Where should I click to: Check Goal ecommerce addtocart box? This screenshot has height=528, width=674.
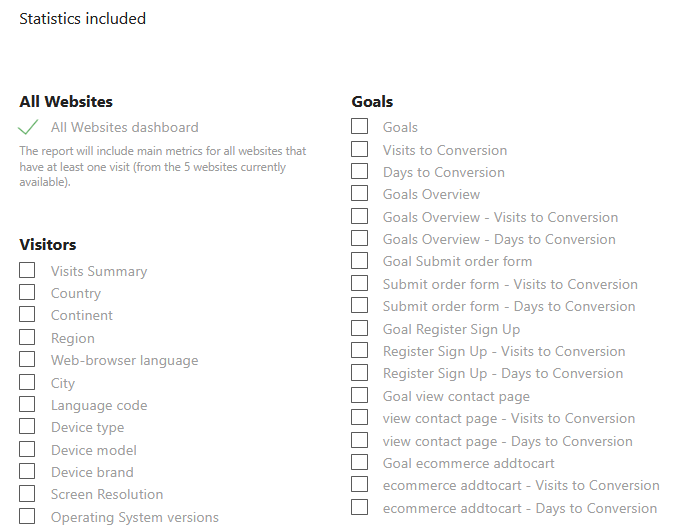tap(360, 463)
